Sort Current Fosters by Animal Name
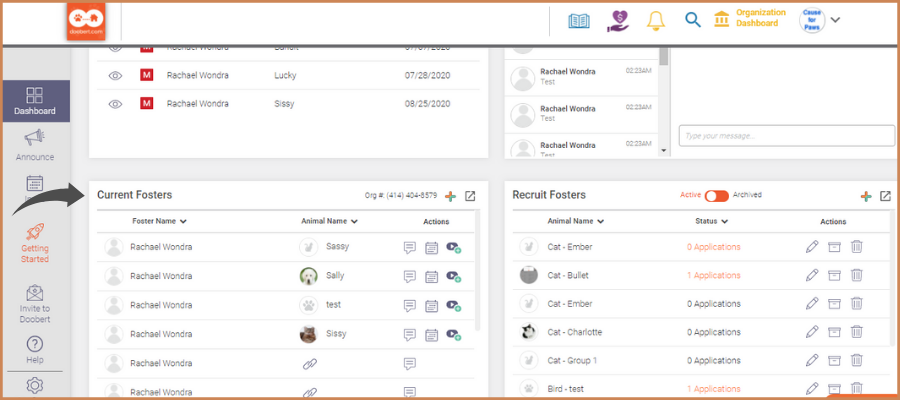The image size is (900, 400). (x=329, y=221)
